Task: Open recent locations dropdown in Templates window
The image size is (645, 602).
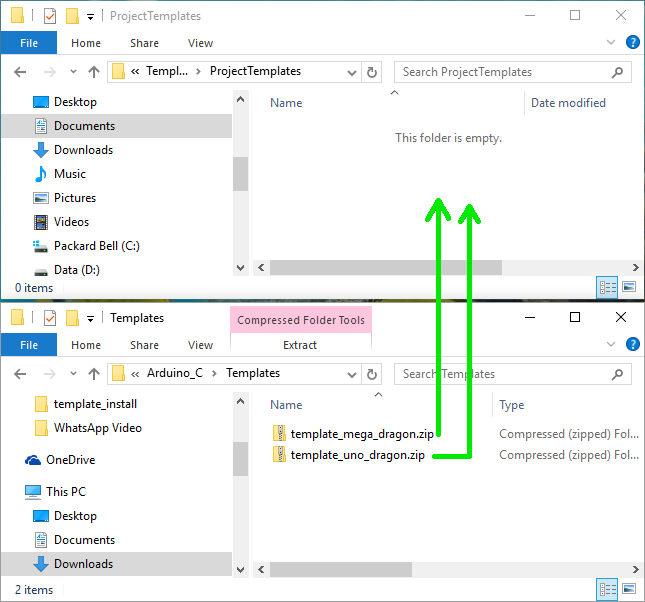Action: point(71,373)
